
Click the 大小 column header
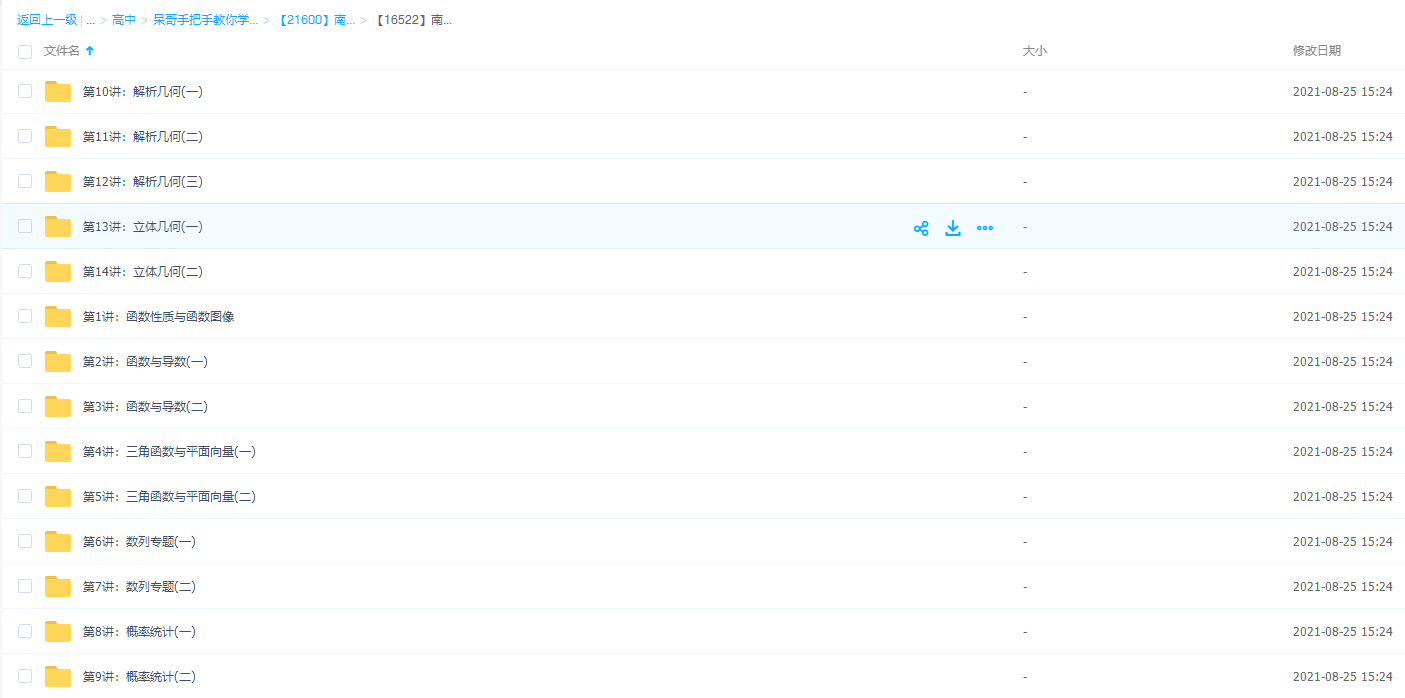pos(1034,51)
